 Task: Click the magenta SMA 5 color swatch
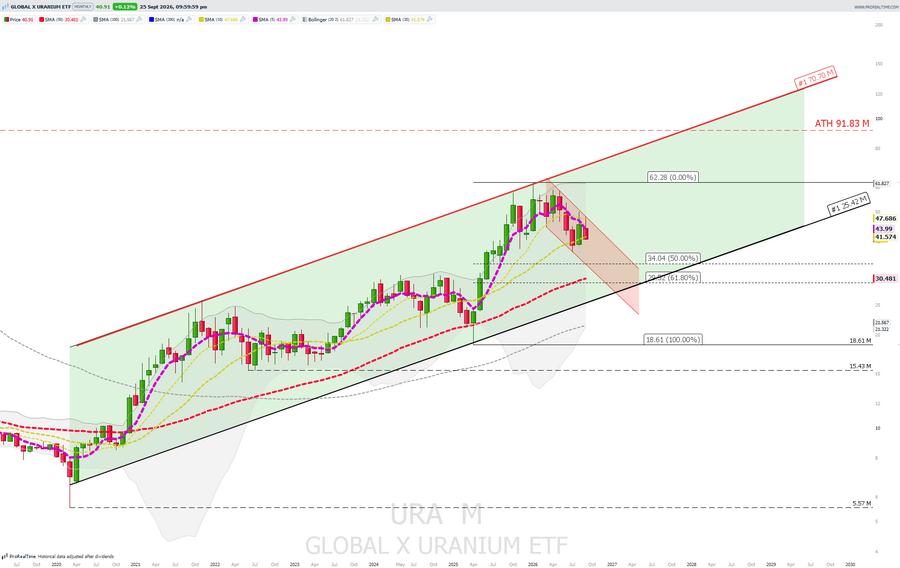255,20
